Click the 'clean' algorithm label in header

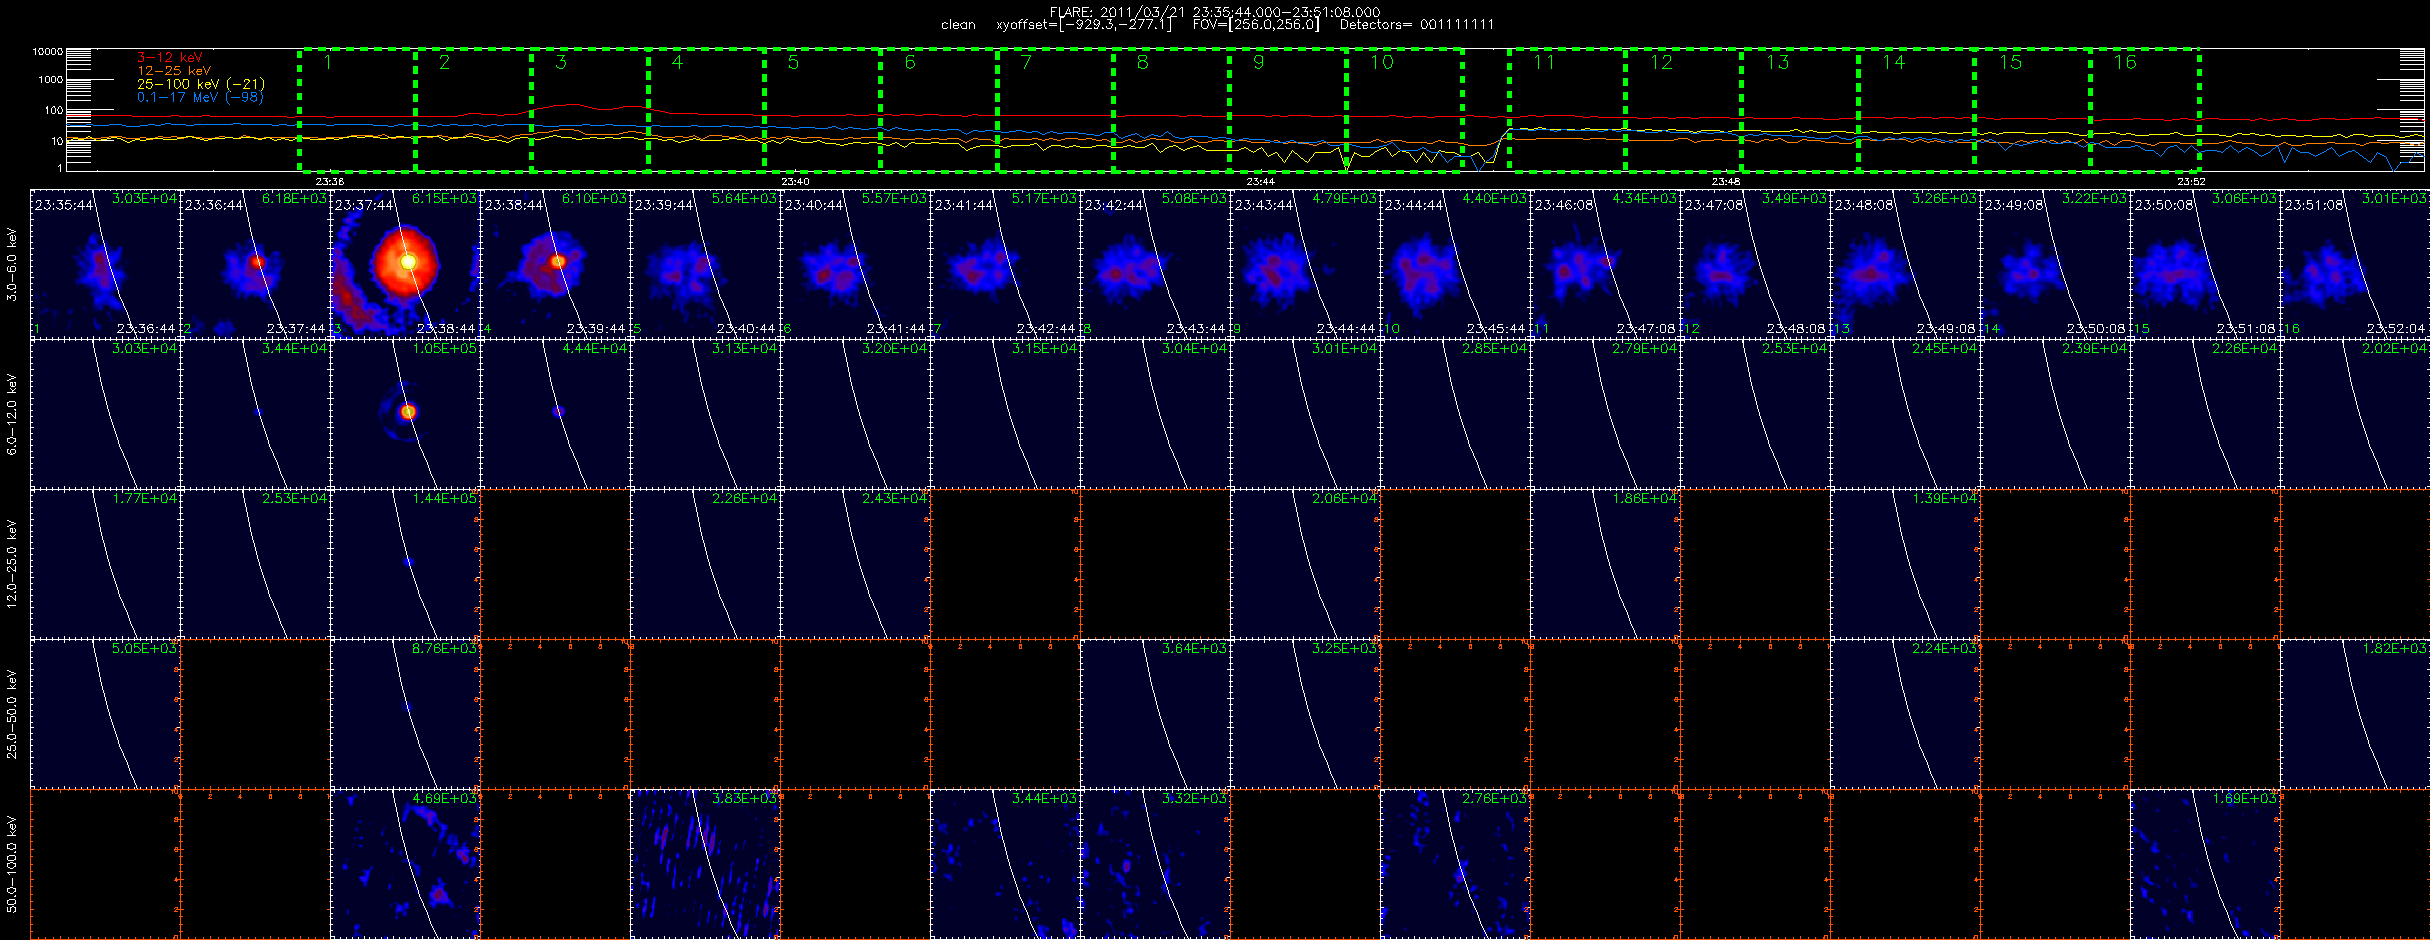coord(958,25)
